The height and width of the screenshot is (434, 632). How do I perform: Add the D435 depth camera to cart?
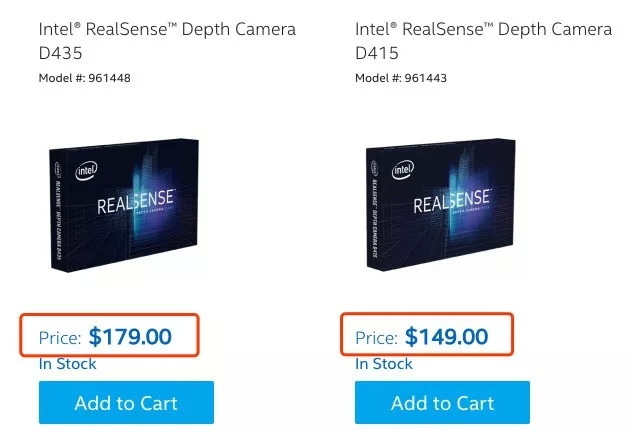[x=126, y=403]
